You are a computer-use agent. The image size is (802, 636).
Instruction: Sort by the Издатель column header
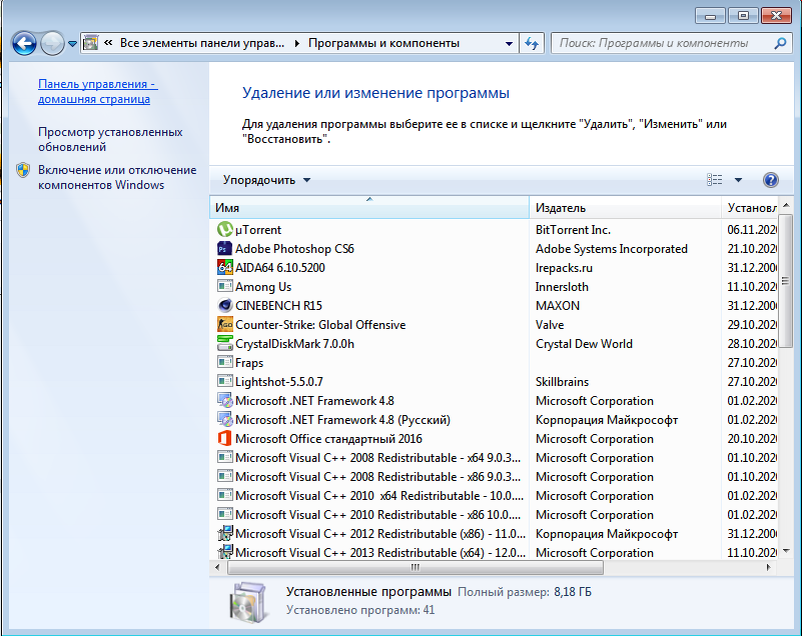click(x=625, y=207)
